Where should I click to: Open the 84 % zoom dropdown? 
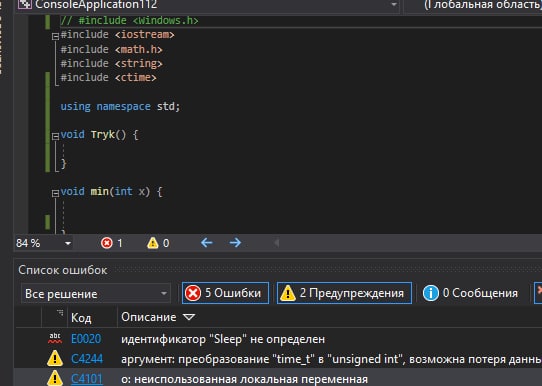(68, 244)
